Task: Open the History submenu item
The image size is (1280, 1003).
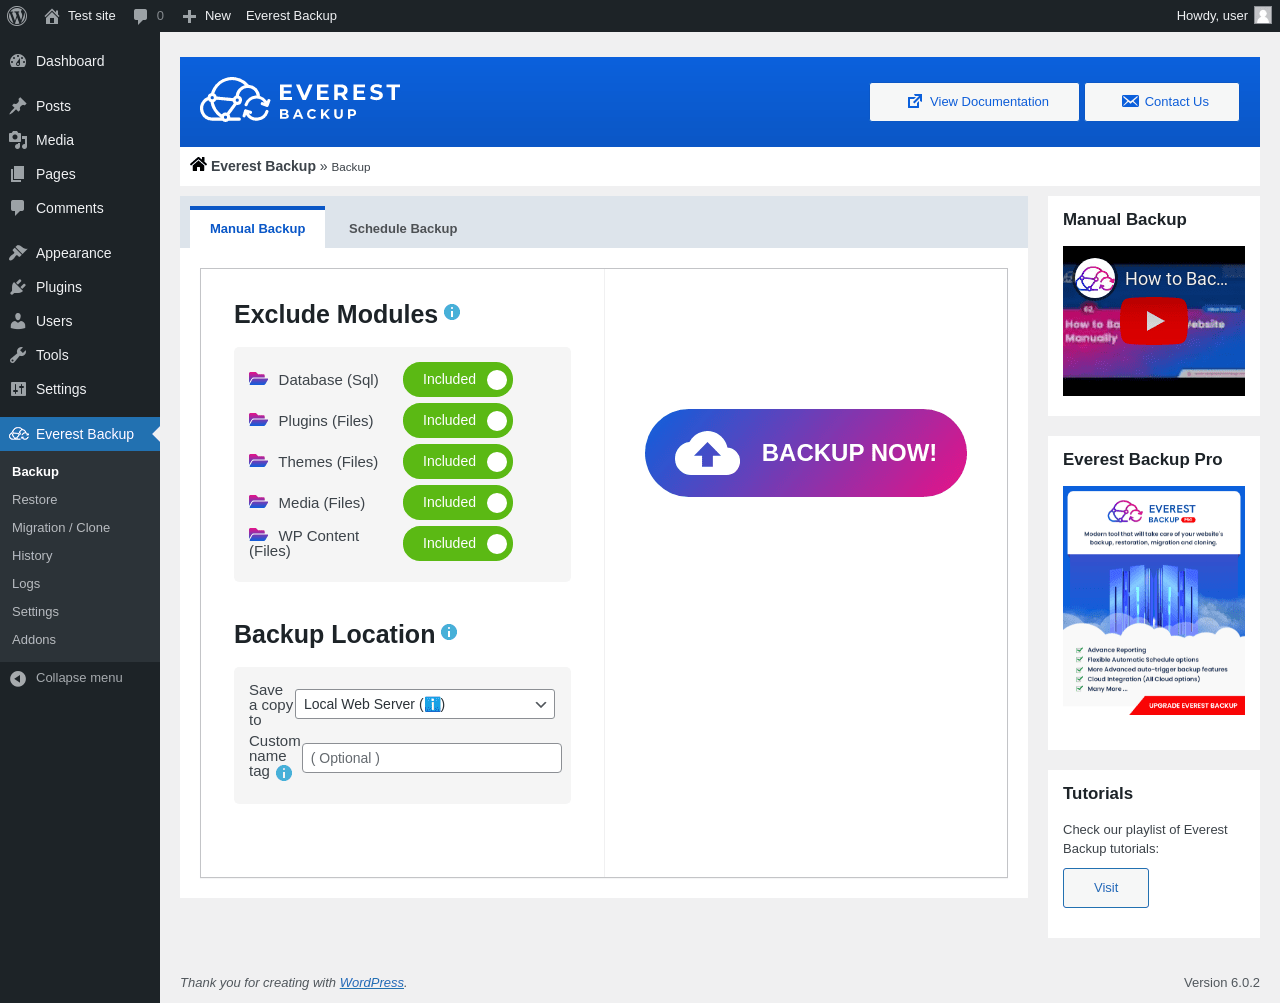Action: [80, 556]
